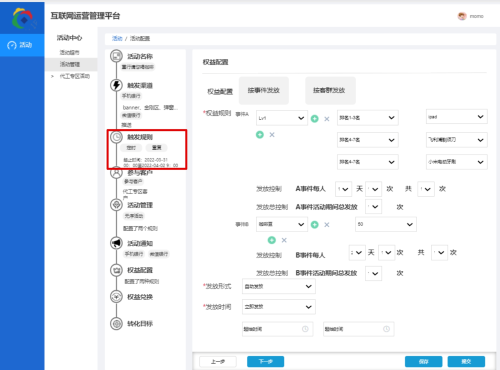Viewport: 500px width, 370px height.
Task: Click the 转化目标 step icon at the bottom
Action: click(116, 323)
